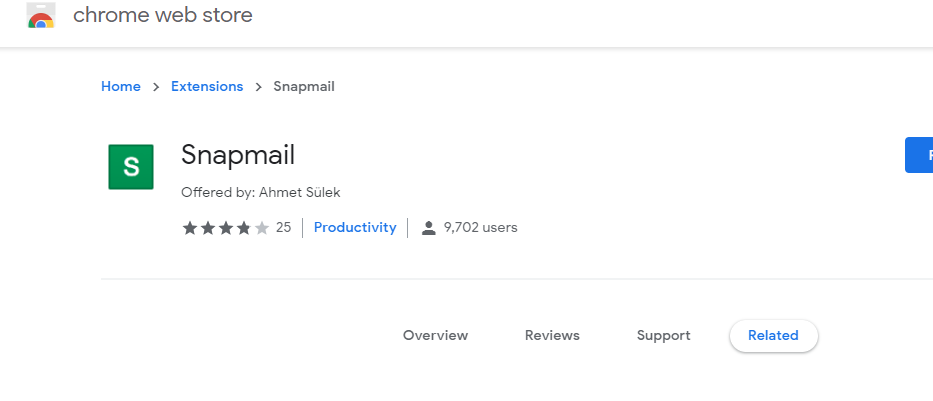Image resolution: width=933 pixels, height=401 pixels.
Task: Go to the Home breadcrumb link
Action: point(121,87)
